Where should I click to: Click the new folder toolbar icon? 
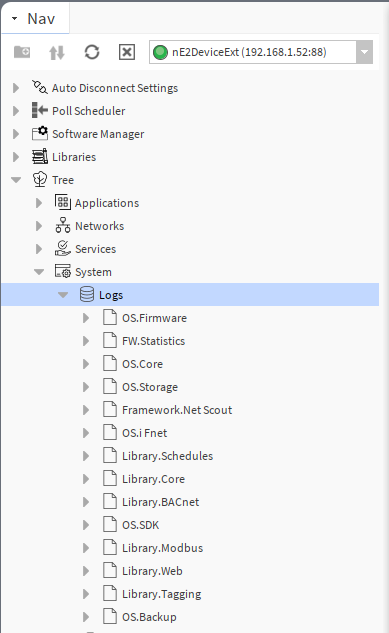(22, 52)
